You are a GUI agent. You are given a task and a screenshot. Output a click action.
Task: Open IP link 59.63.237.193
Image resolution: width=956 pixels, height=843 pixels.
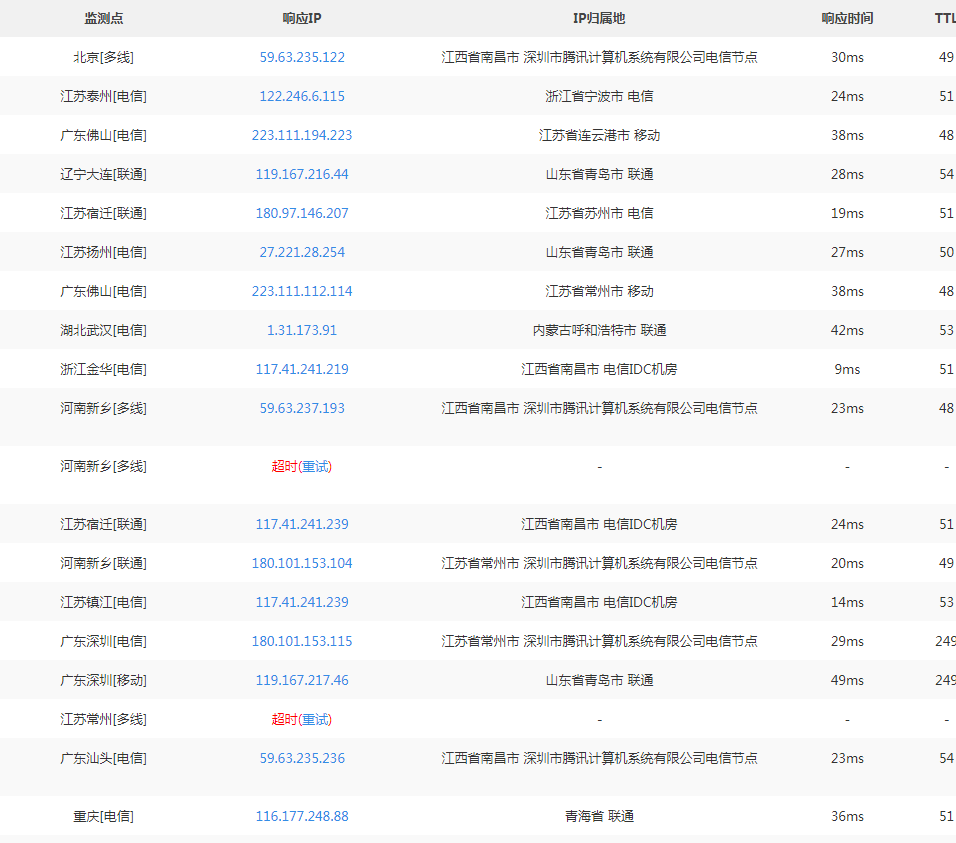302,408
